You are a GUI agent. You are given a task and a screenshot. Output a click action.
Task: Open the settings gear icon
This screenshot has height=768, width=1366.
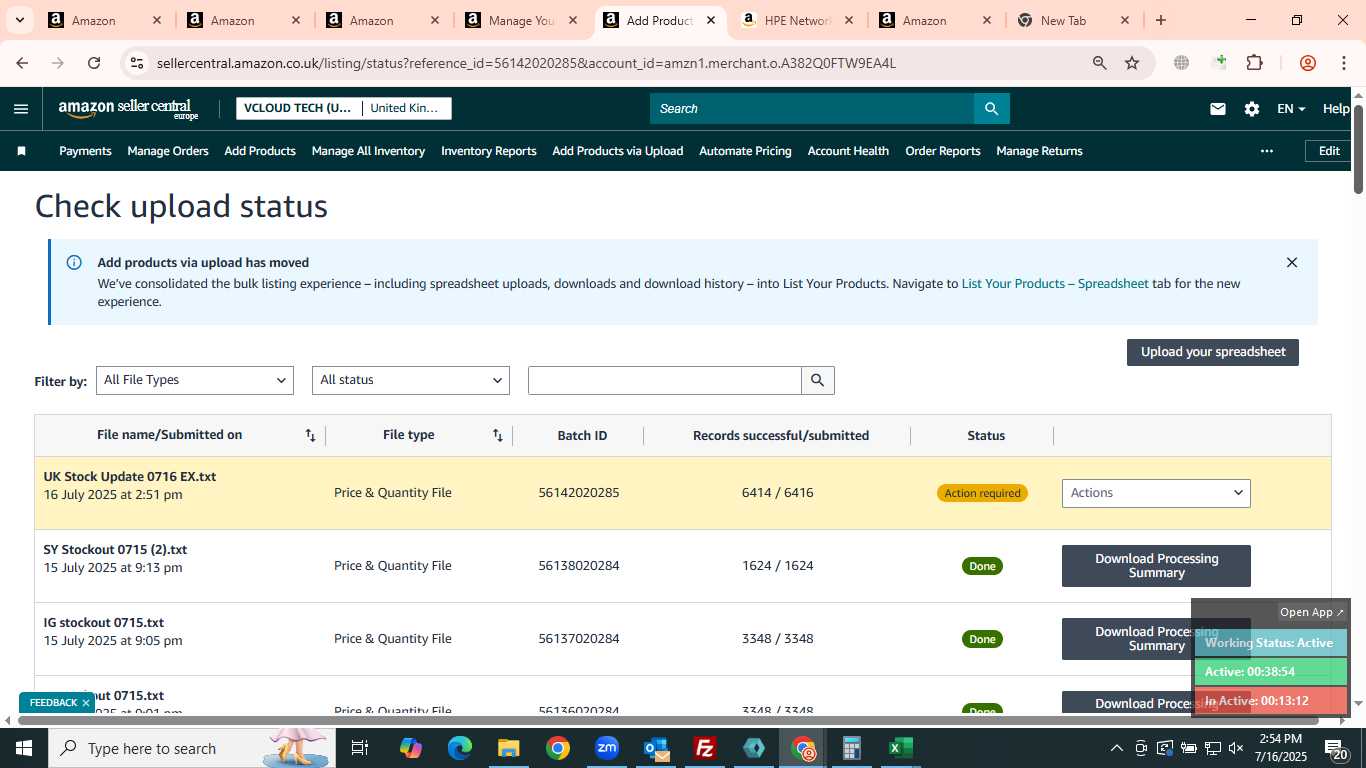click(x=1252, y=109)
